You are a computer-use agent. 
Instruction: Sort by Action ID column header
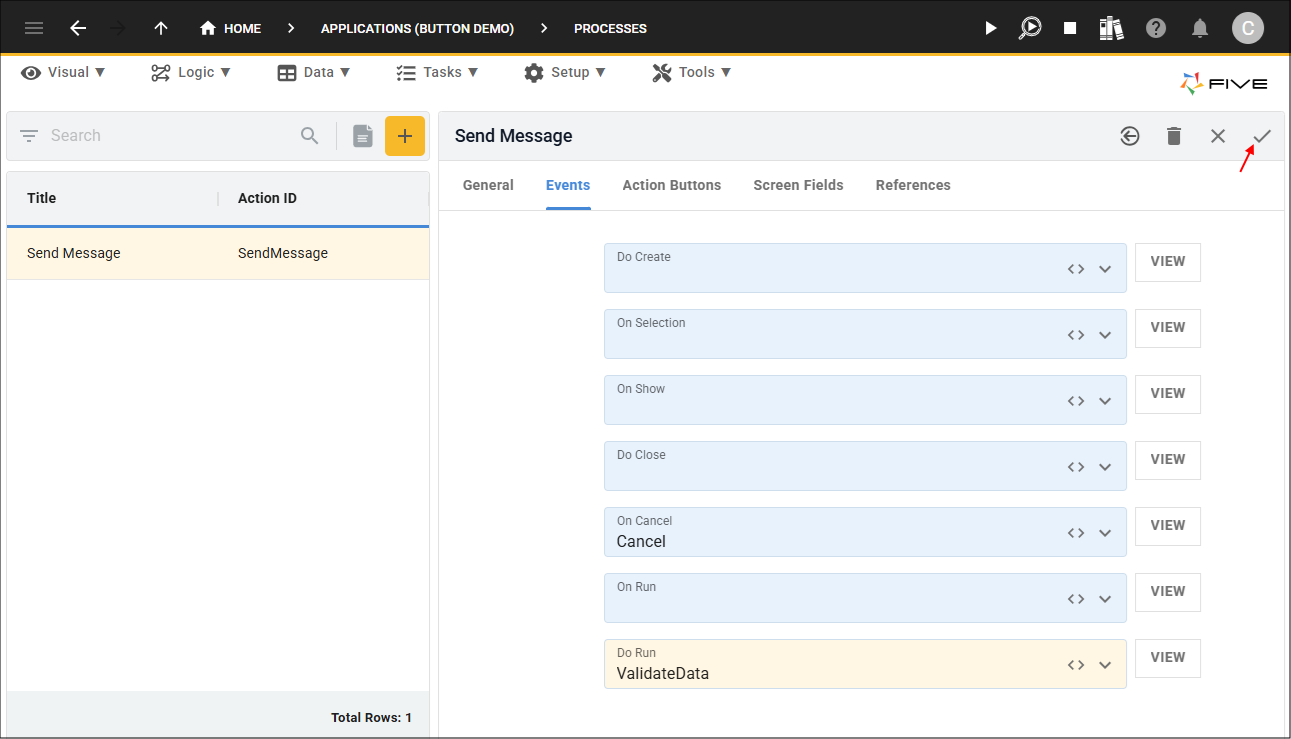267,198
